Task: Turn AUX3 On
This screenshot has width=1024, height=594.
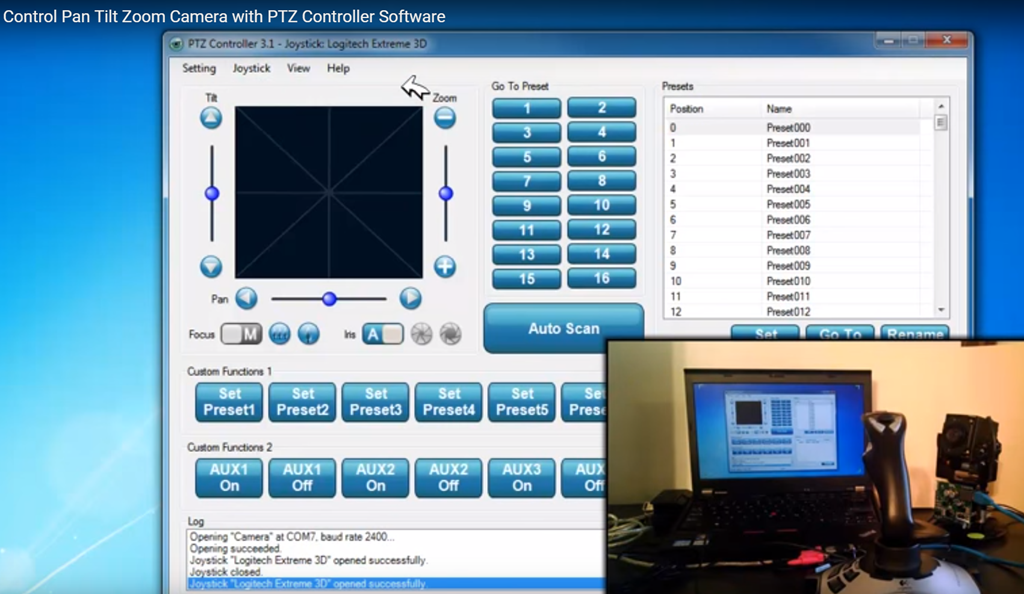Action: pyautogui.click(x=522, y=478)
